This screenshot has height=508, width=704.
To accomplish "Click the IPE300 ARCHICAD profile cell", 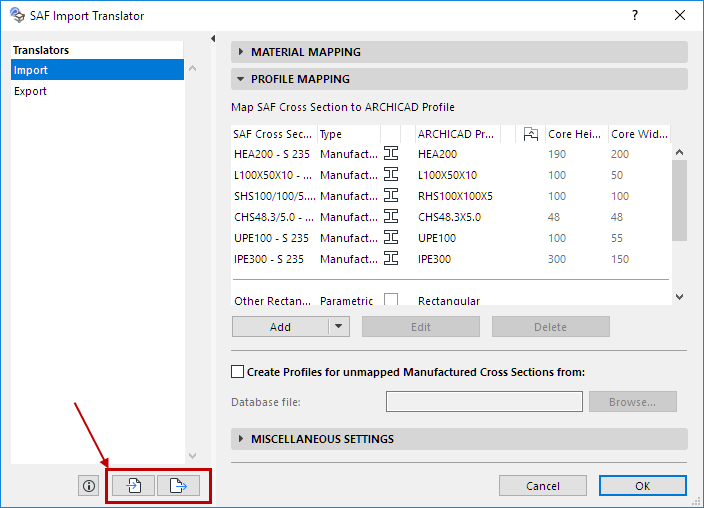I will pos(434,259).
